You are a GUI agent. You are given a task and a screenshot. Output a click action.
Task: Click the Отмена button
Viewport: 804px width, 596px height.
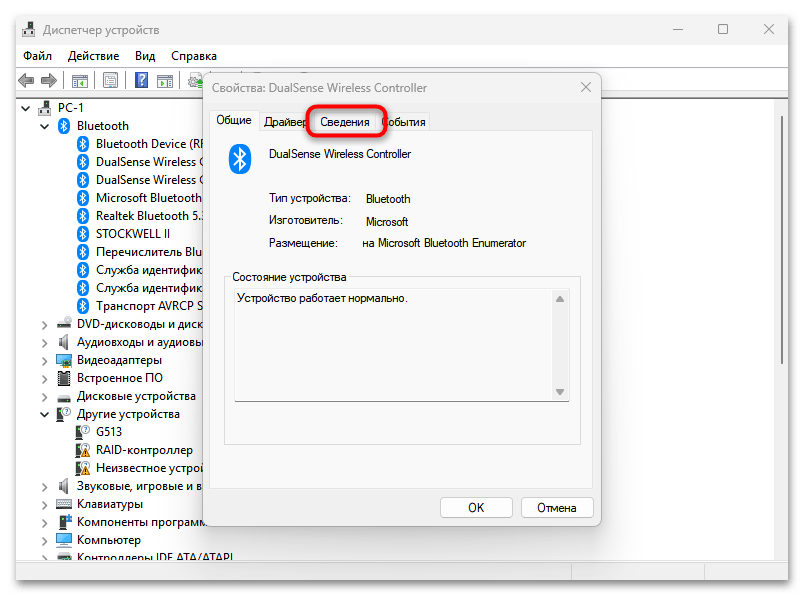tap(557, 508)
